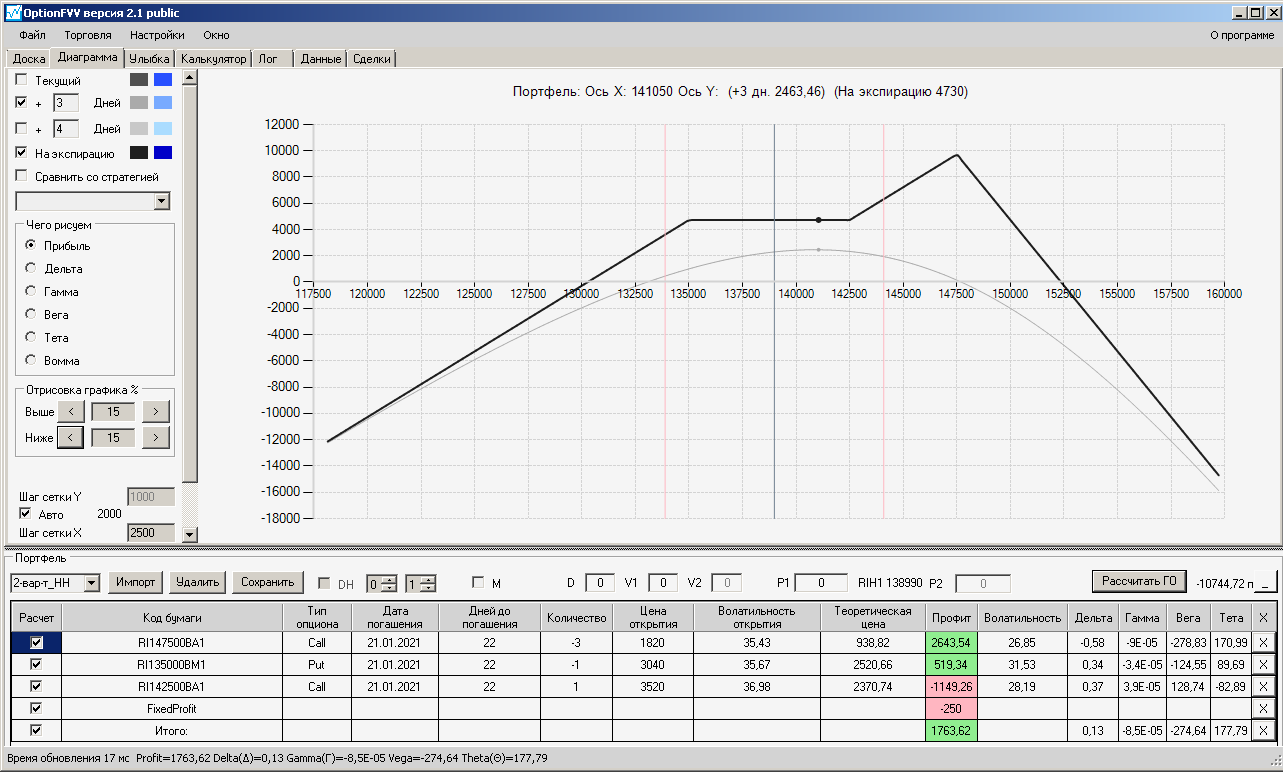Click the Импорт button
Viewport: 1283px width, 772px height.
[136, 582]
